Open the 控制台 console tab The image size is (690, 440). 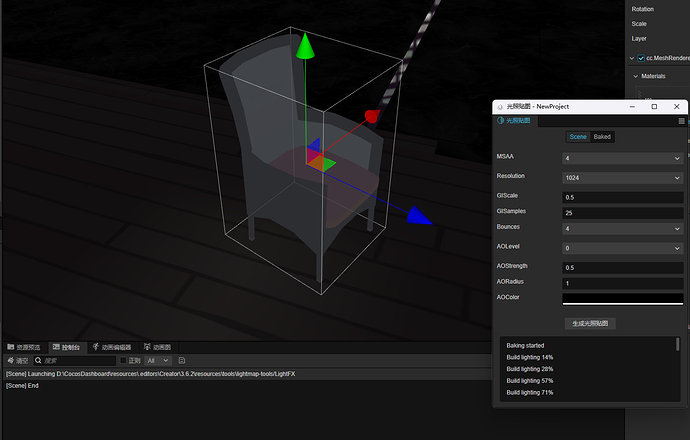coord(66,347)
